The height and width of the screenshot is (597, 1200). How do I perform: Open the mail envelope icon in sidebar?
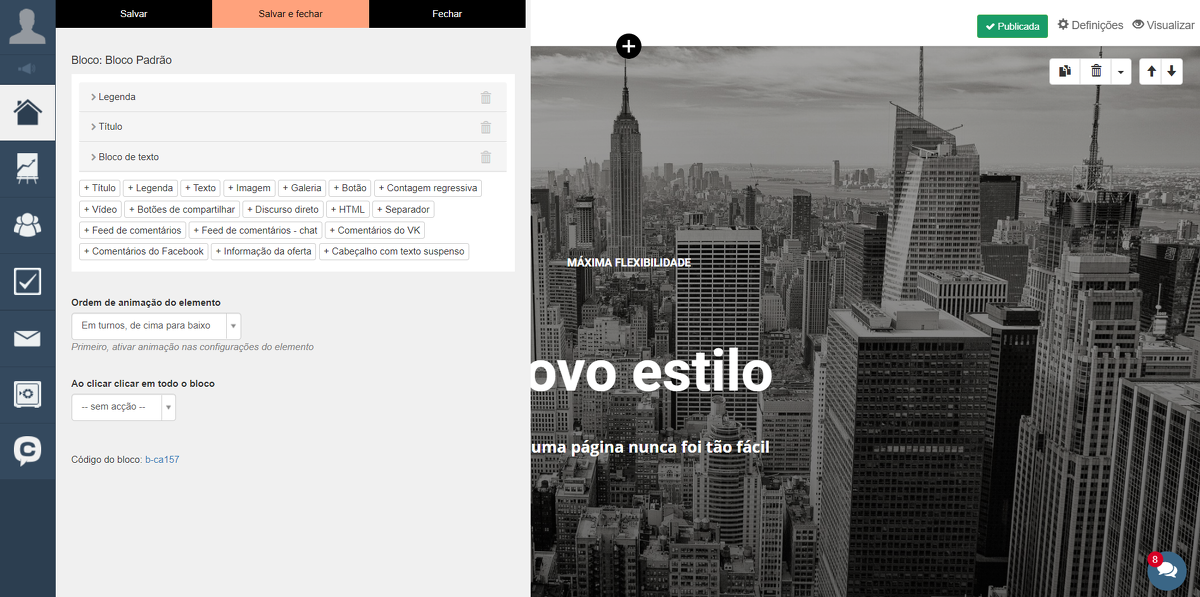[27, 338]
